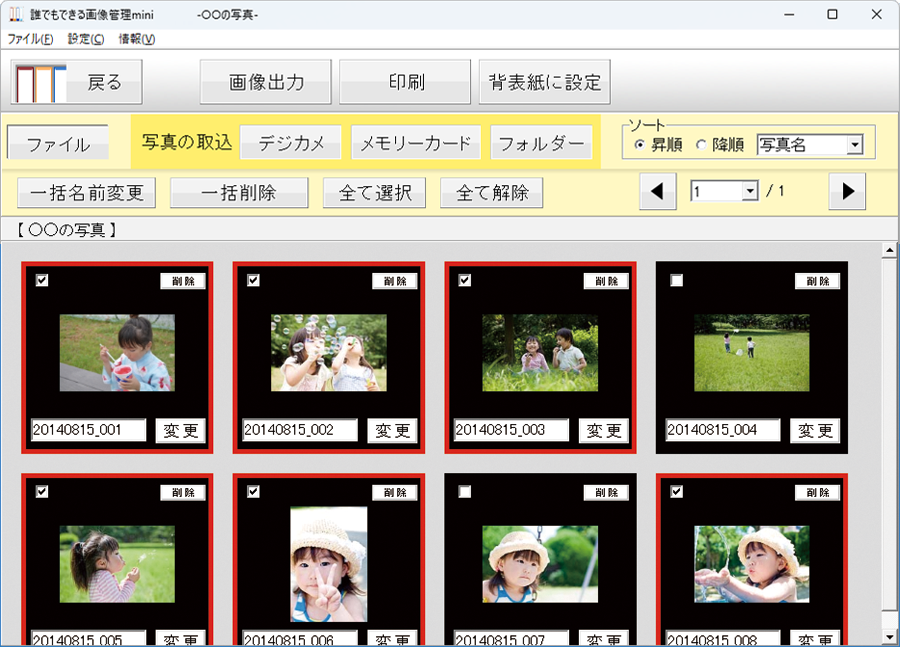
Task: Expand the page number dropdown
Action: click(750, 191)
